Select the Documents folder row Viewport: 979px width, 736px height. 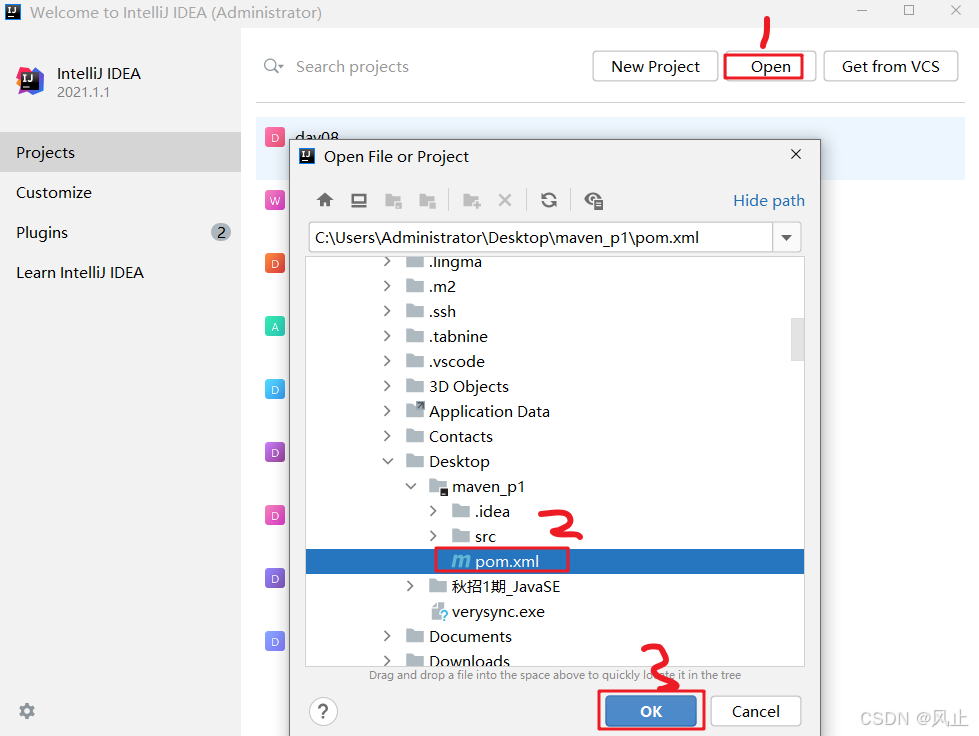[554, 636]
